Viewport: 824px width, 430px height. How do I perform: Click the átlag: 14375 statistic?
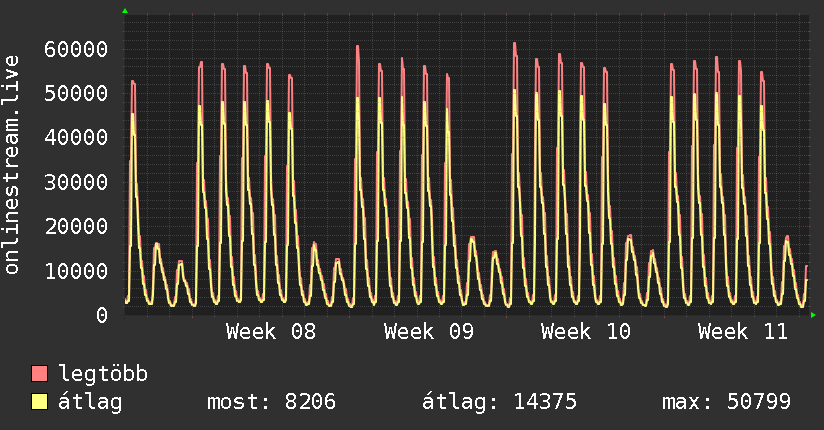[499, 402]
